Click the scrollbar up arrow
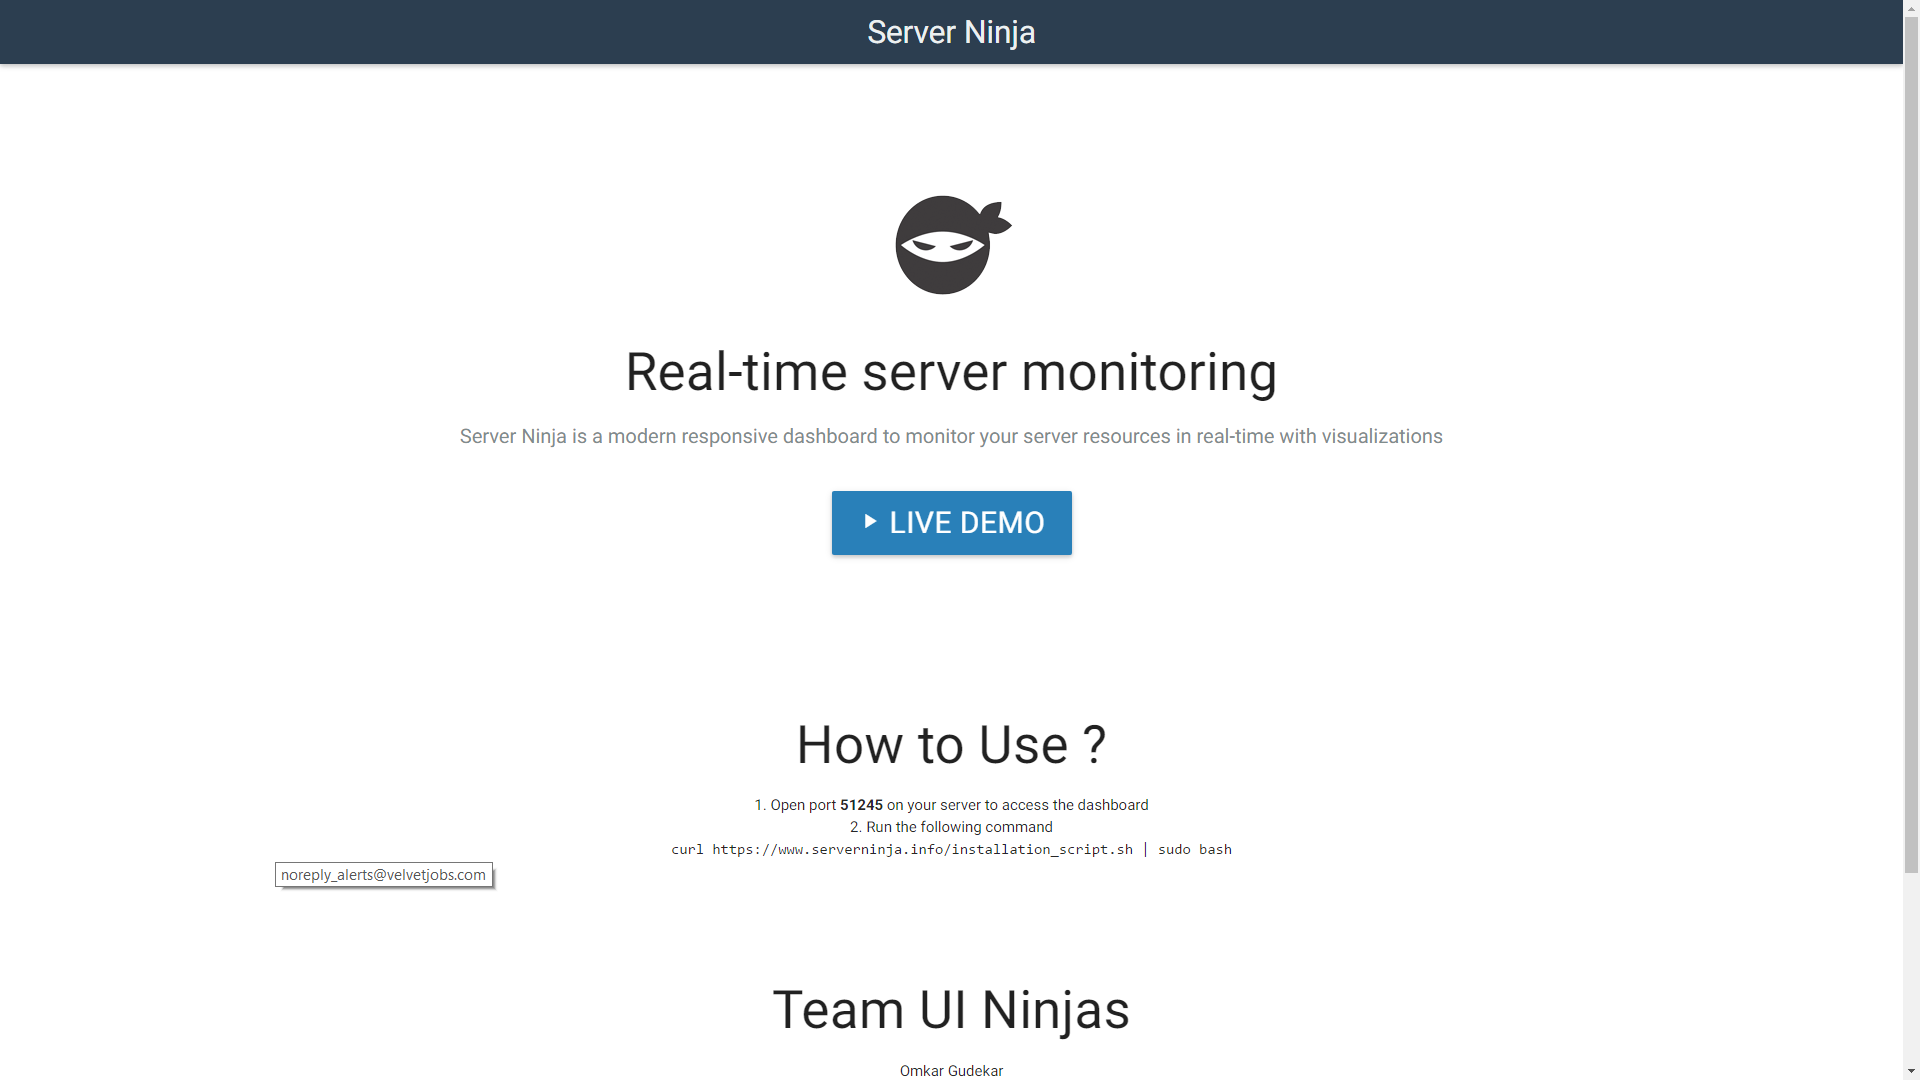Viewport: 1920px width, 1080px height. (x=1911, y=8)
